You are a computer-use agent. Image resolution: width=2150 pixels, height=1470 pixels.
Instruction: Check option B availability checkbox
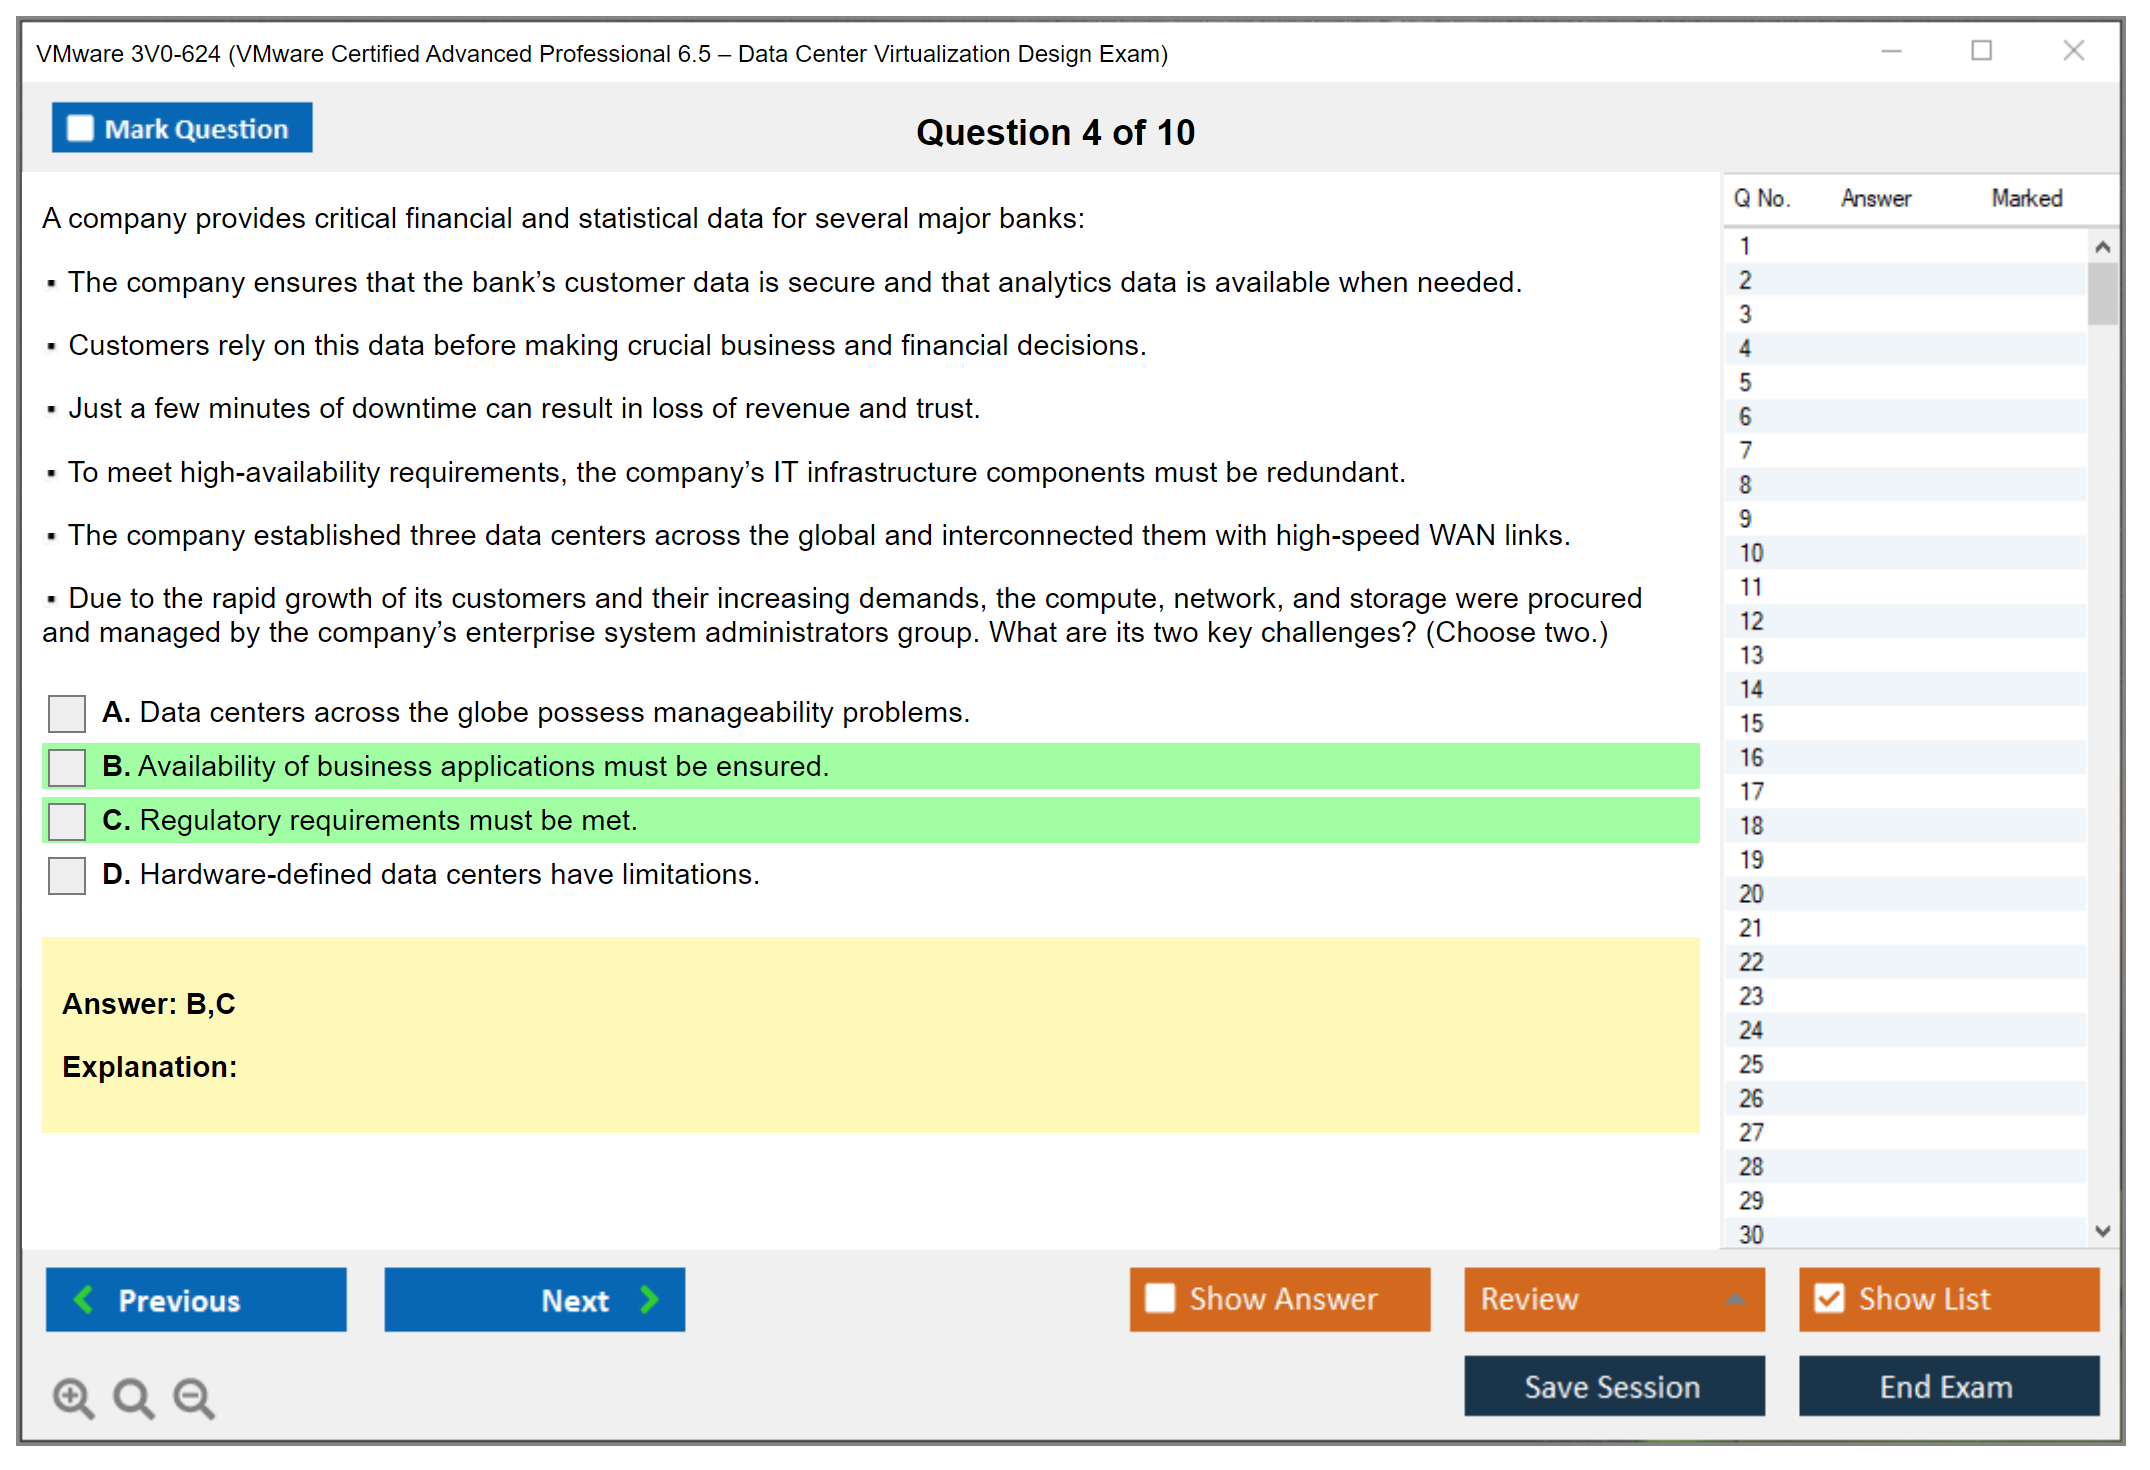click(67, 768)
